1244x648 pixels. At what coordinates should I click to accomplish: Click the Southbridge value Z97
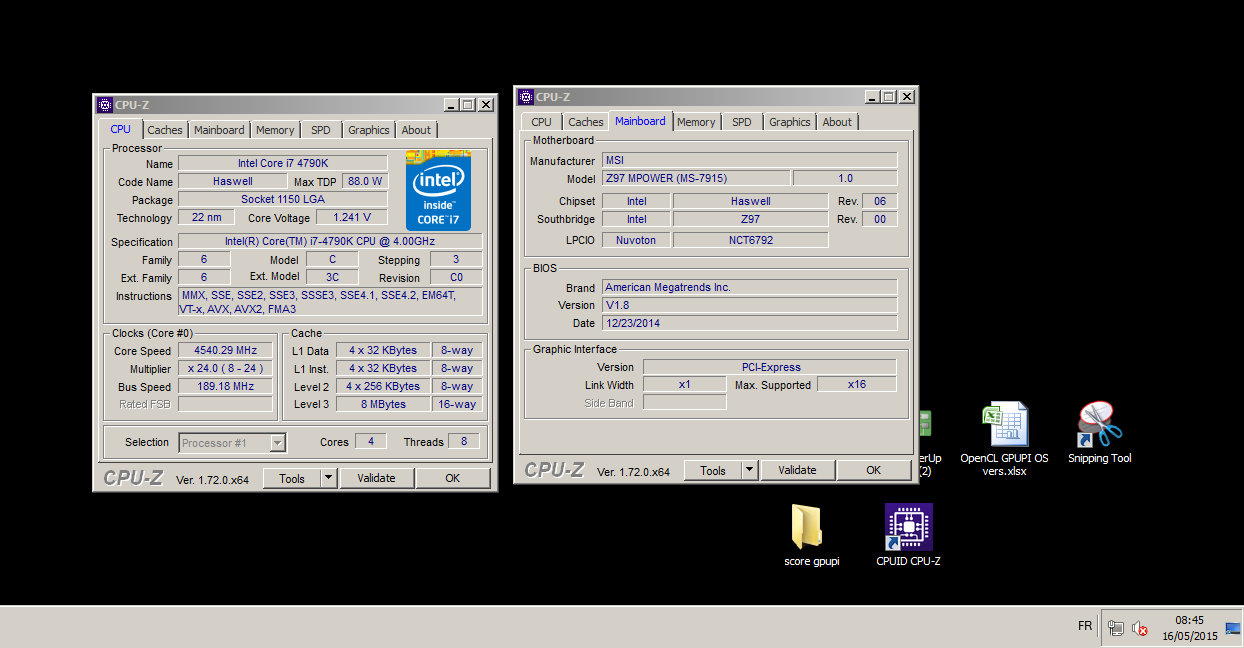click(x=750, y=219)
